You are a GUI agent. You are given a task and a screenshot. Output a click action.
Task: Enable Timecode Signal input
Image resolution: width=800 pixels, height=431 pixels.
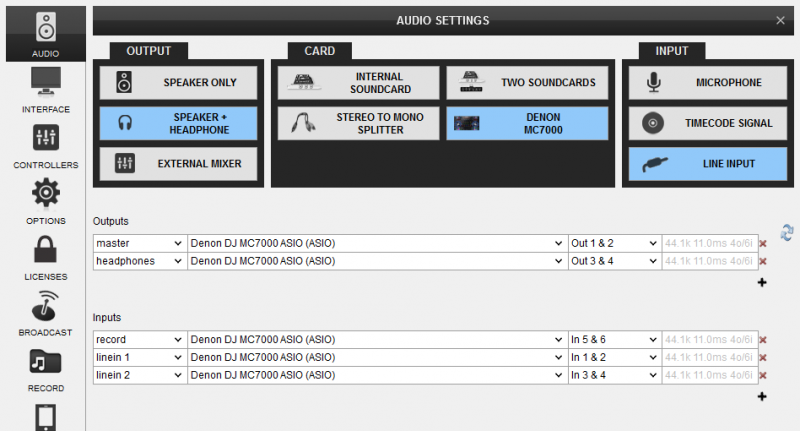[708, 123]
